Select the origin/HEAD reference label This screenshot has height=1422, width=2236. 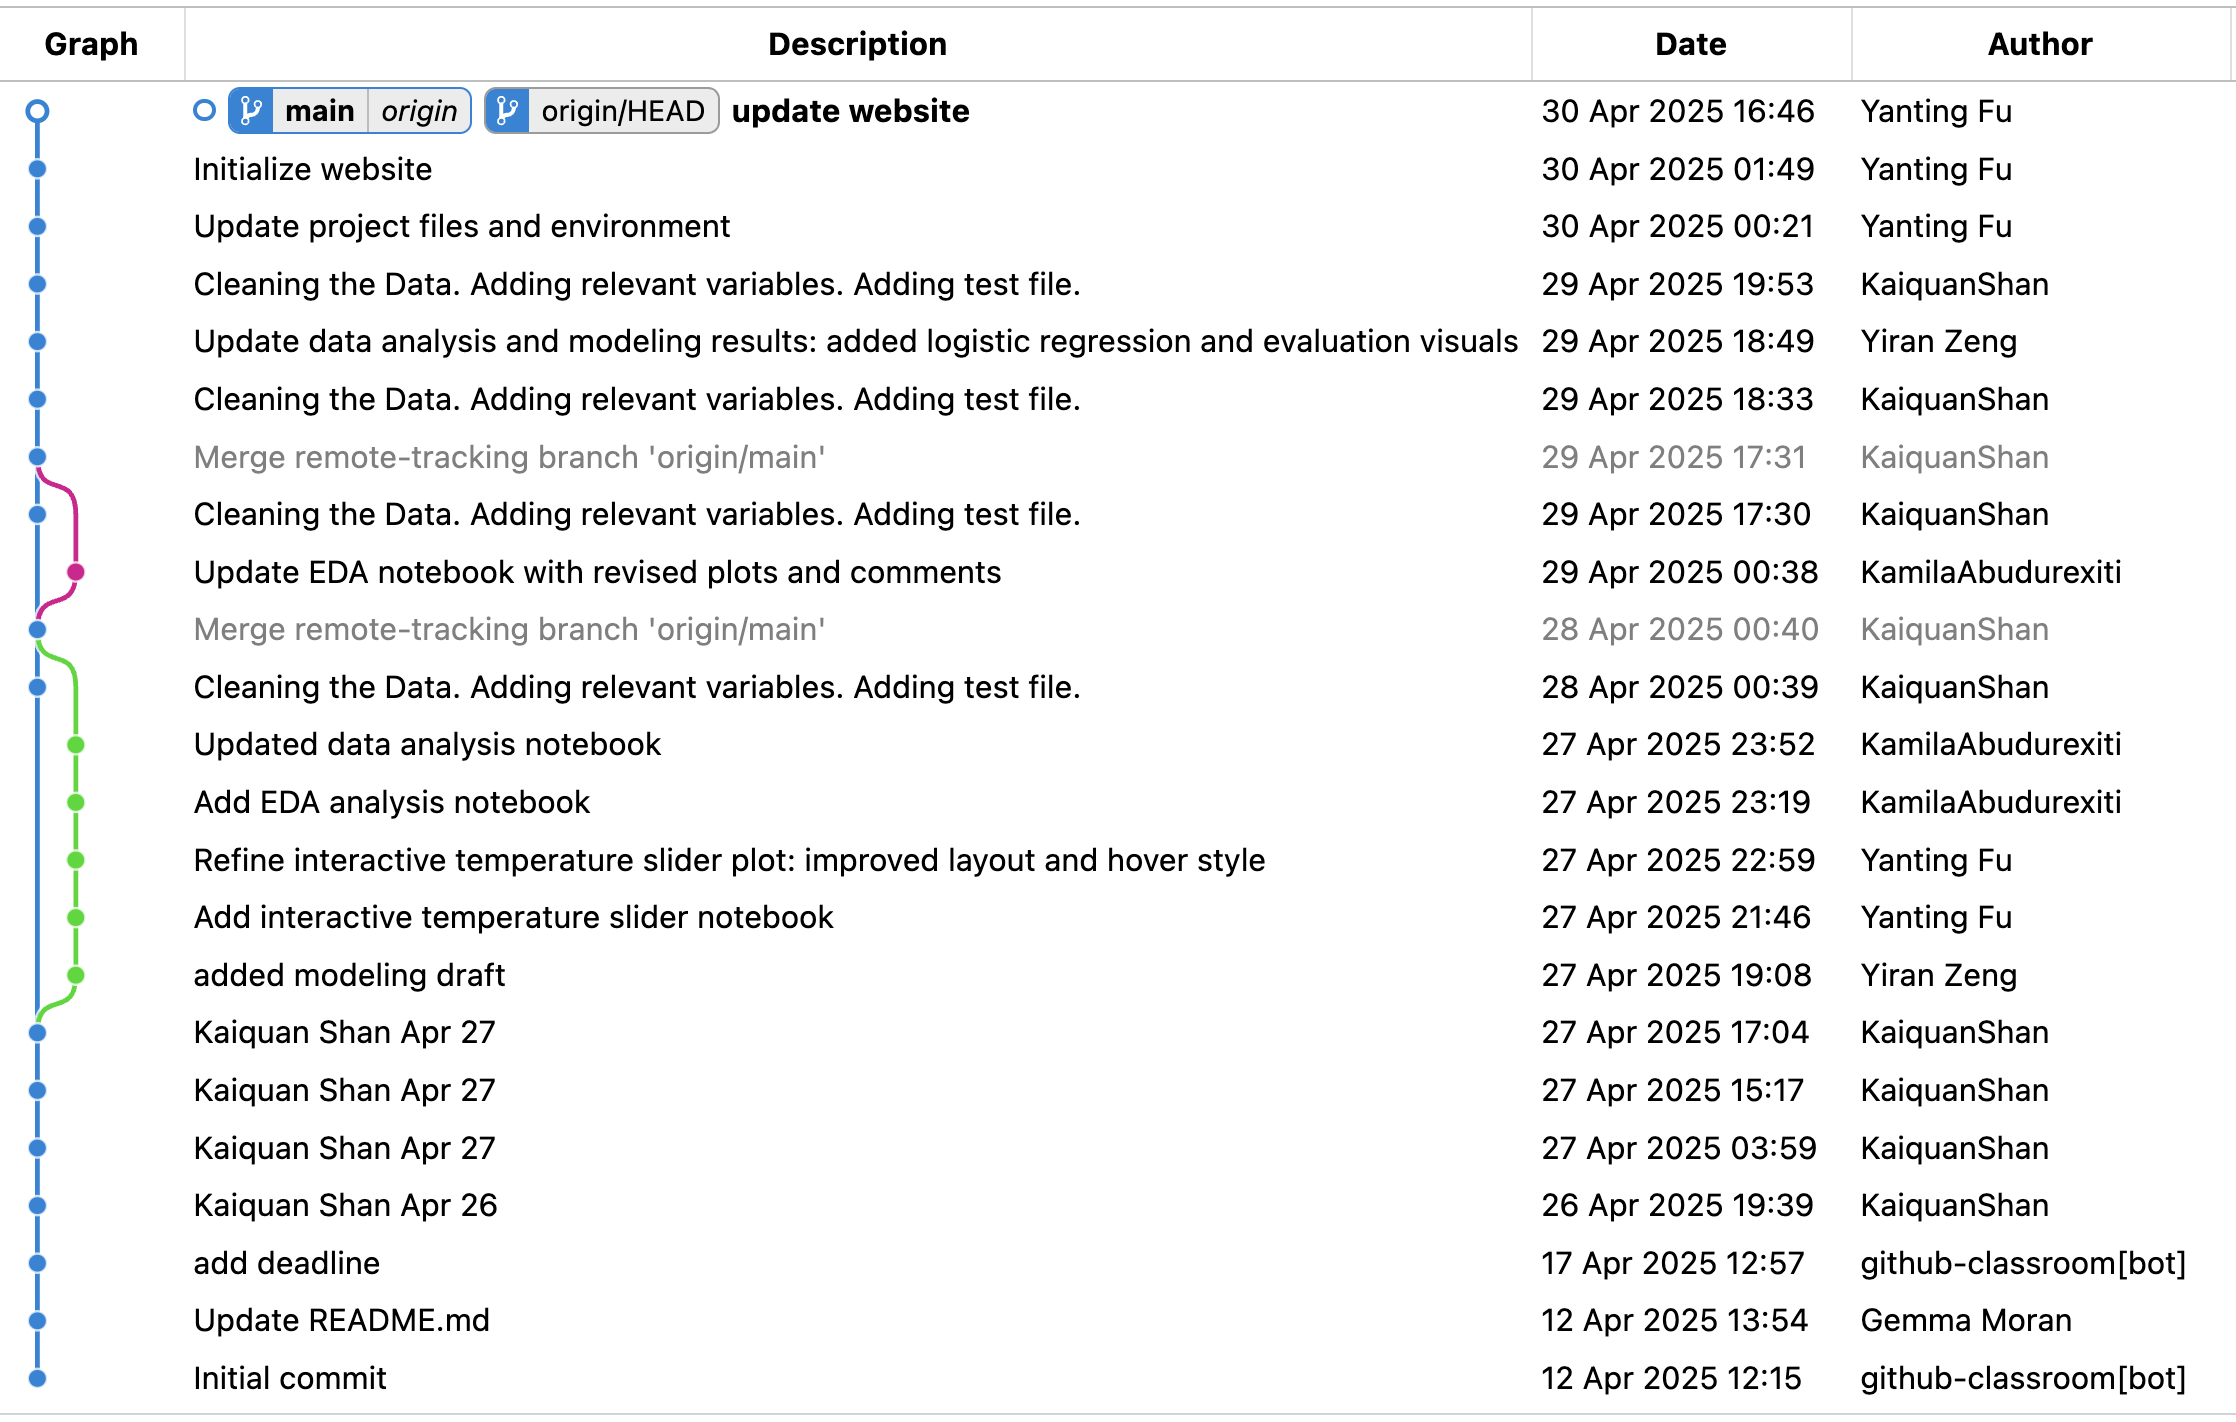point(622,111)
